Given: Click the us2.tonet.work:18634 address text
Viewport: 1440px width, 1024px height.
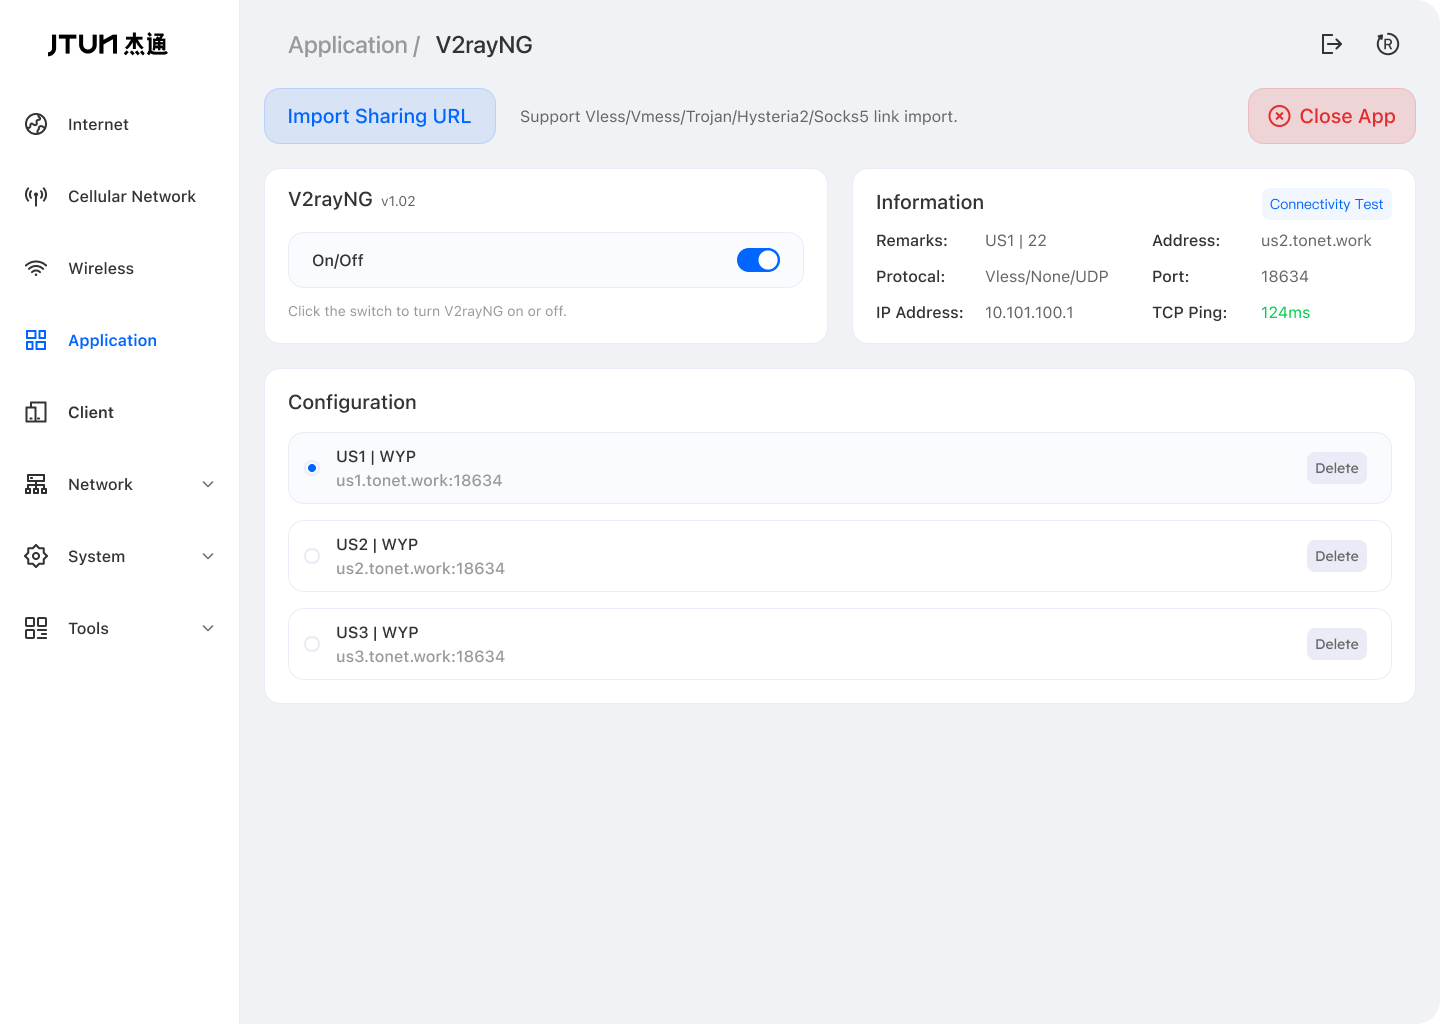Looking at the screenshot, I should (x=420, y=568).
